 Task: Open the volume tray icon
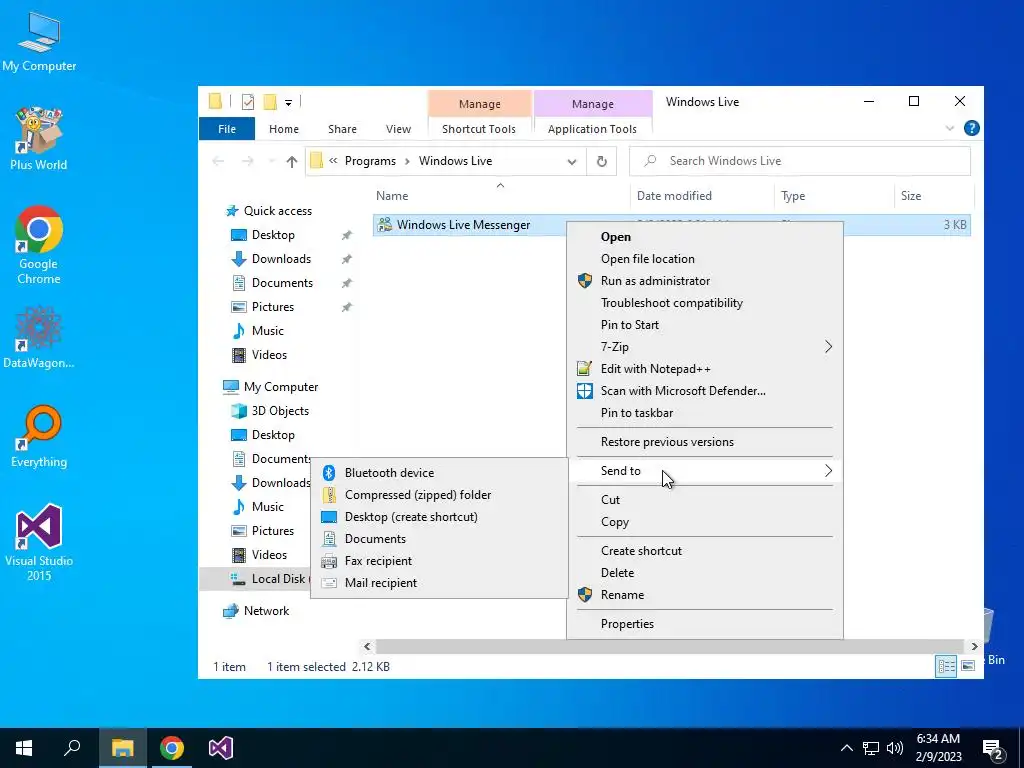coord(895,748)
